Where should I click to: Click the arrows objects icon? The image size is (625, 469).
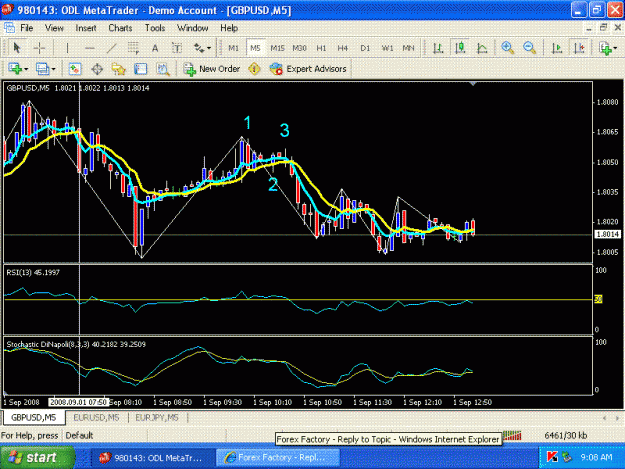point(199,48)
